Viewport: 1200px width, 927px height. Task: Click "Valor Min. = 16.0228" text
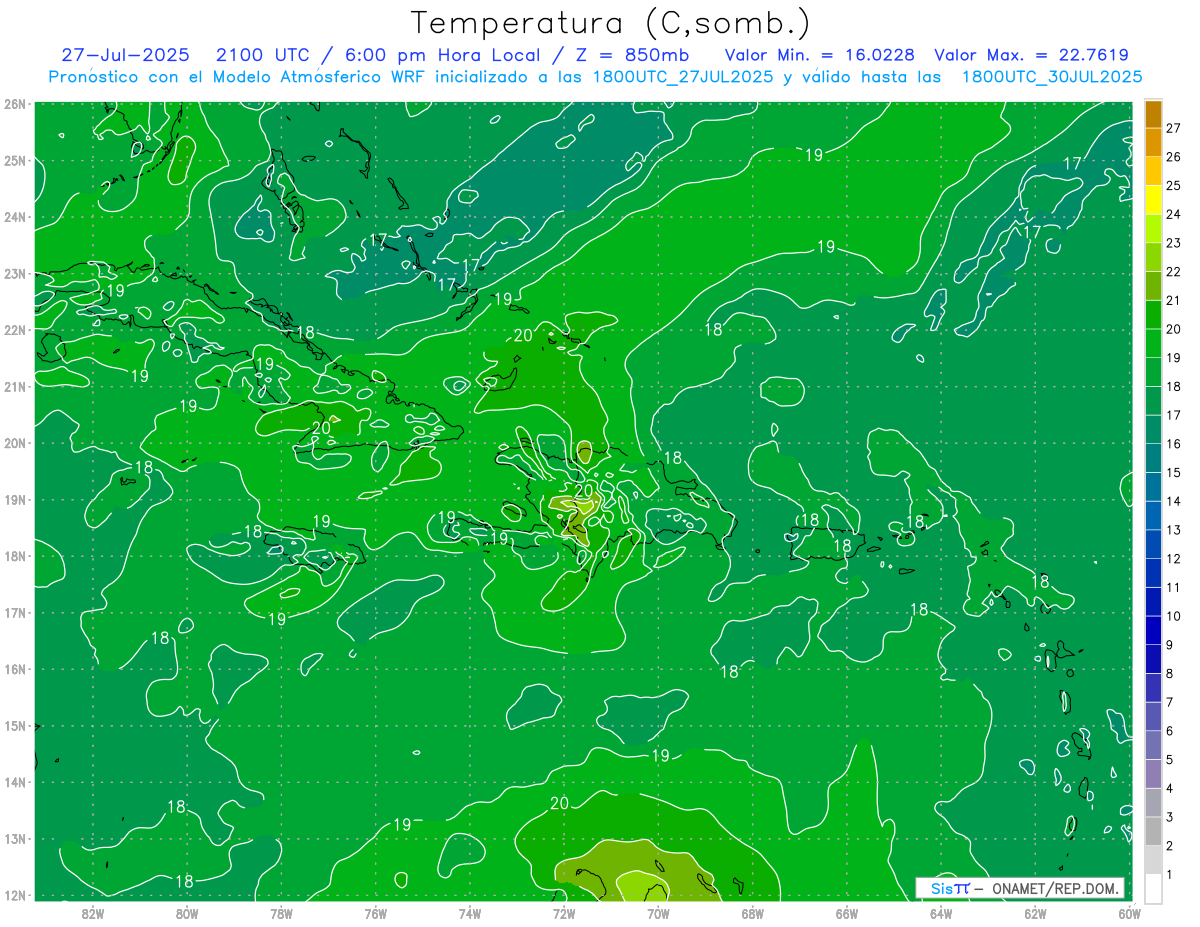point(819,55)
